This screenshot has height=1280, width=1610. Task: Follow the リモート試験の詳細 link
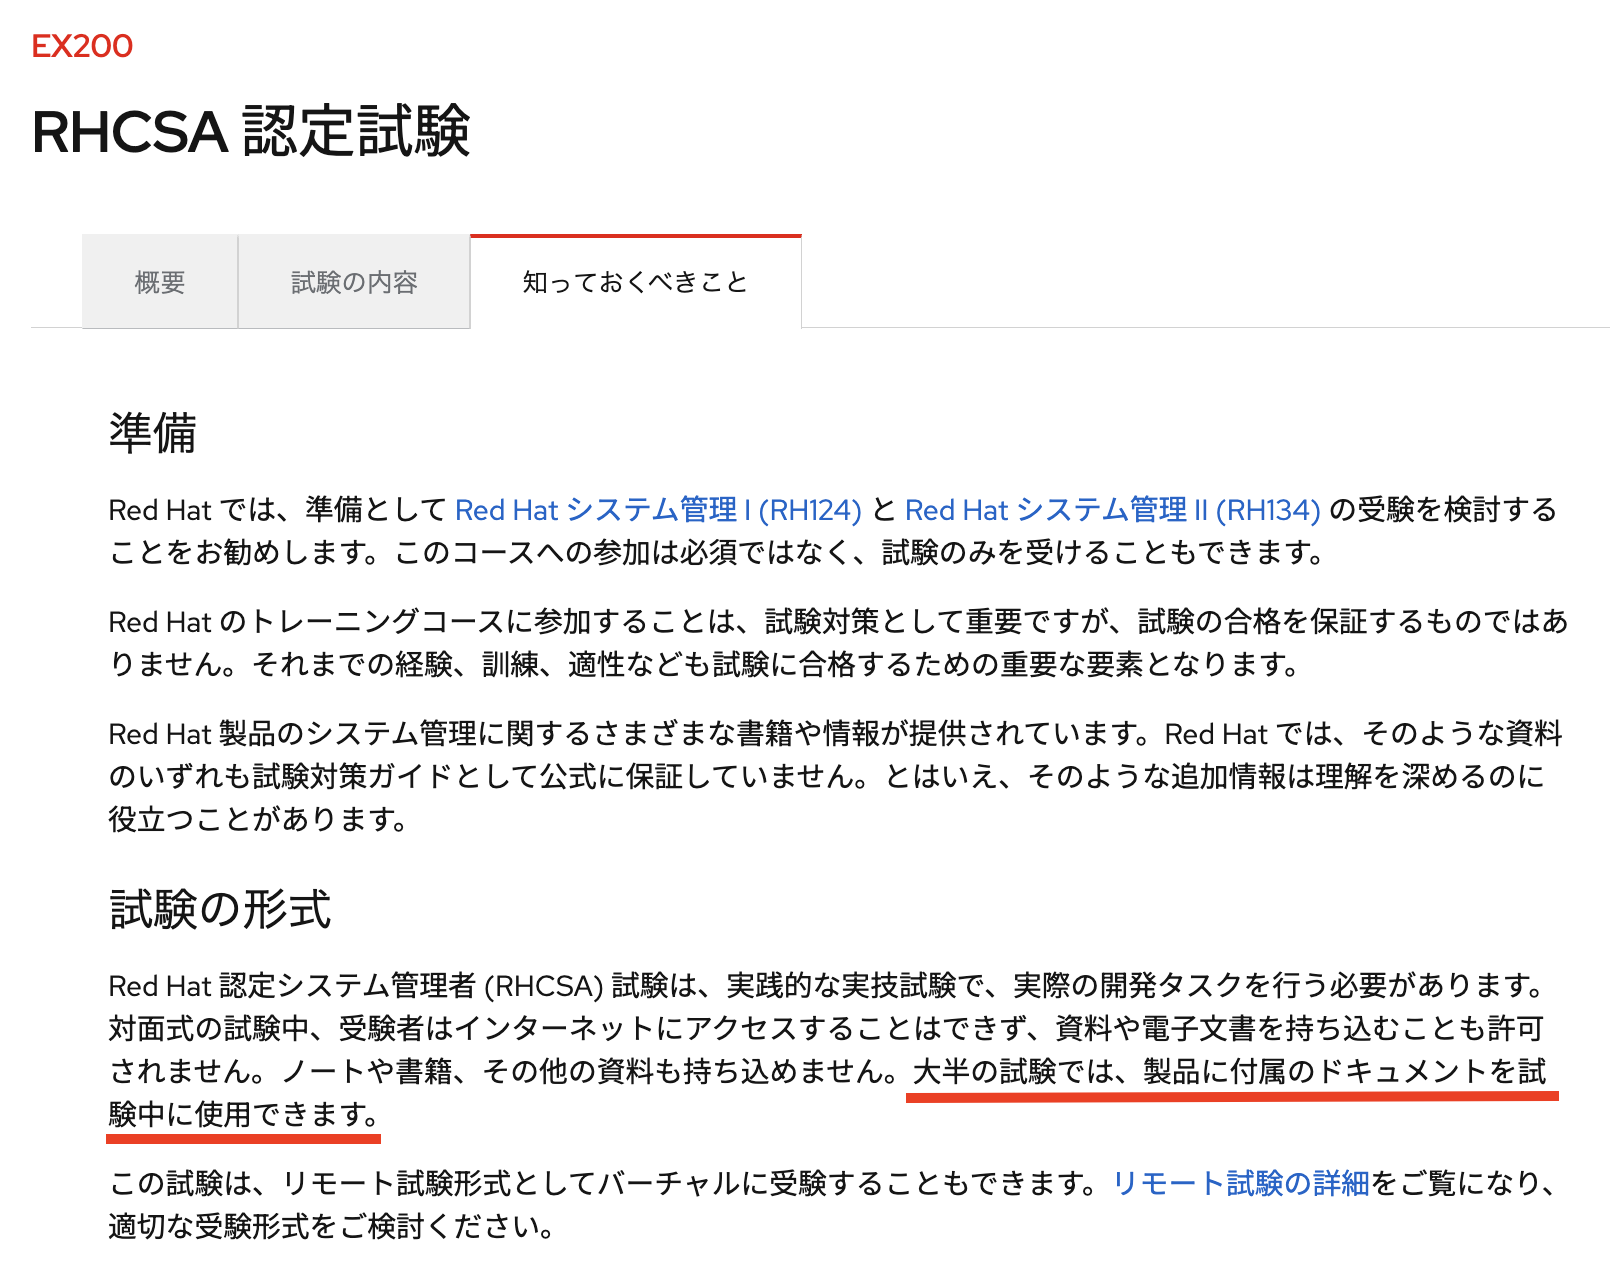(1240, 1183)
